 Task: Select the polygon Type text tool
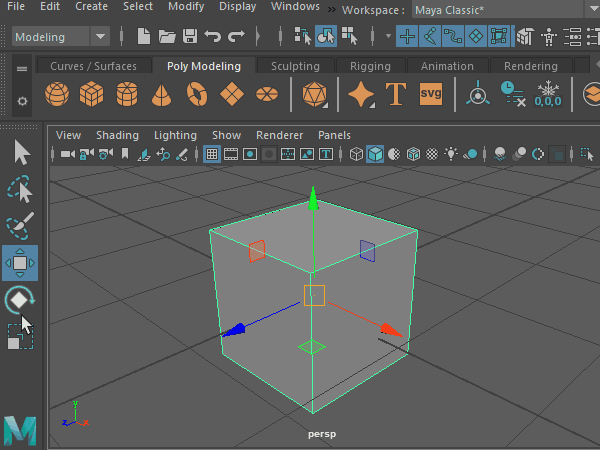(x=396, y=95)
